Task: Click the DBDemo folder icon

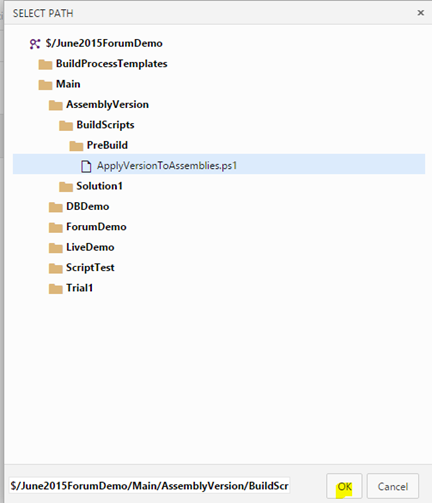Action: pyautogui.click(x=55, y=207)
